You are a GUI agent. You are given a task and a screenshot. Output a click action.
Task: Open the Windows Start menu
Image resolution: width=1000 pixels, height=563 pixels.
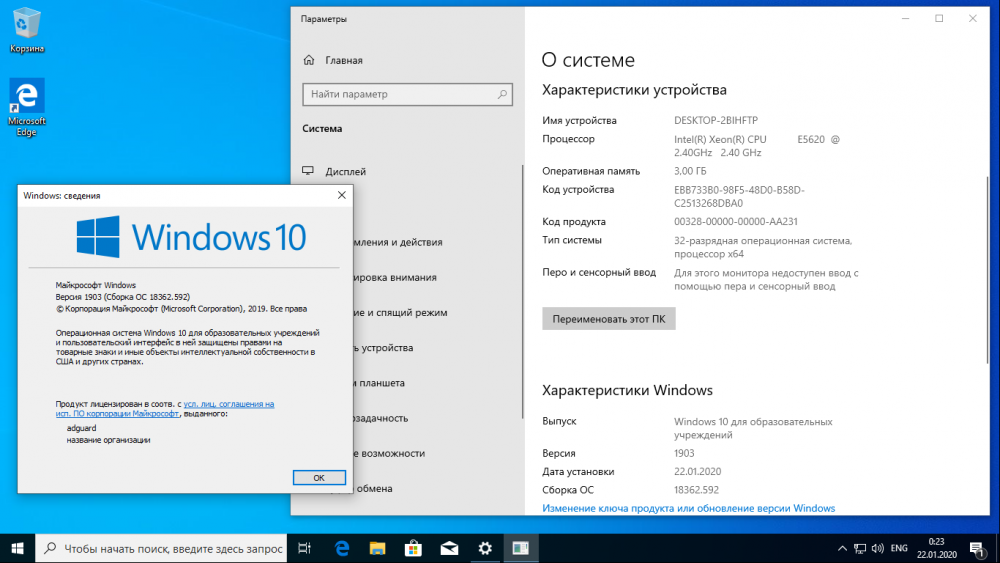(17, 548)
